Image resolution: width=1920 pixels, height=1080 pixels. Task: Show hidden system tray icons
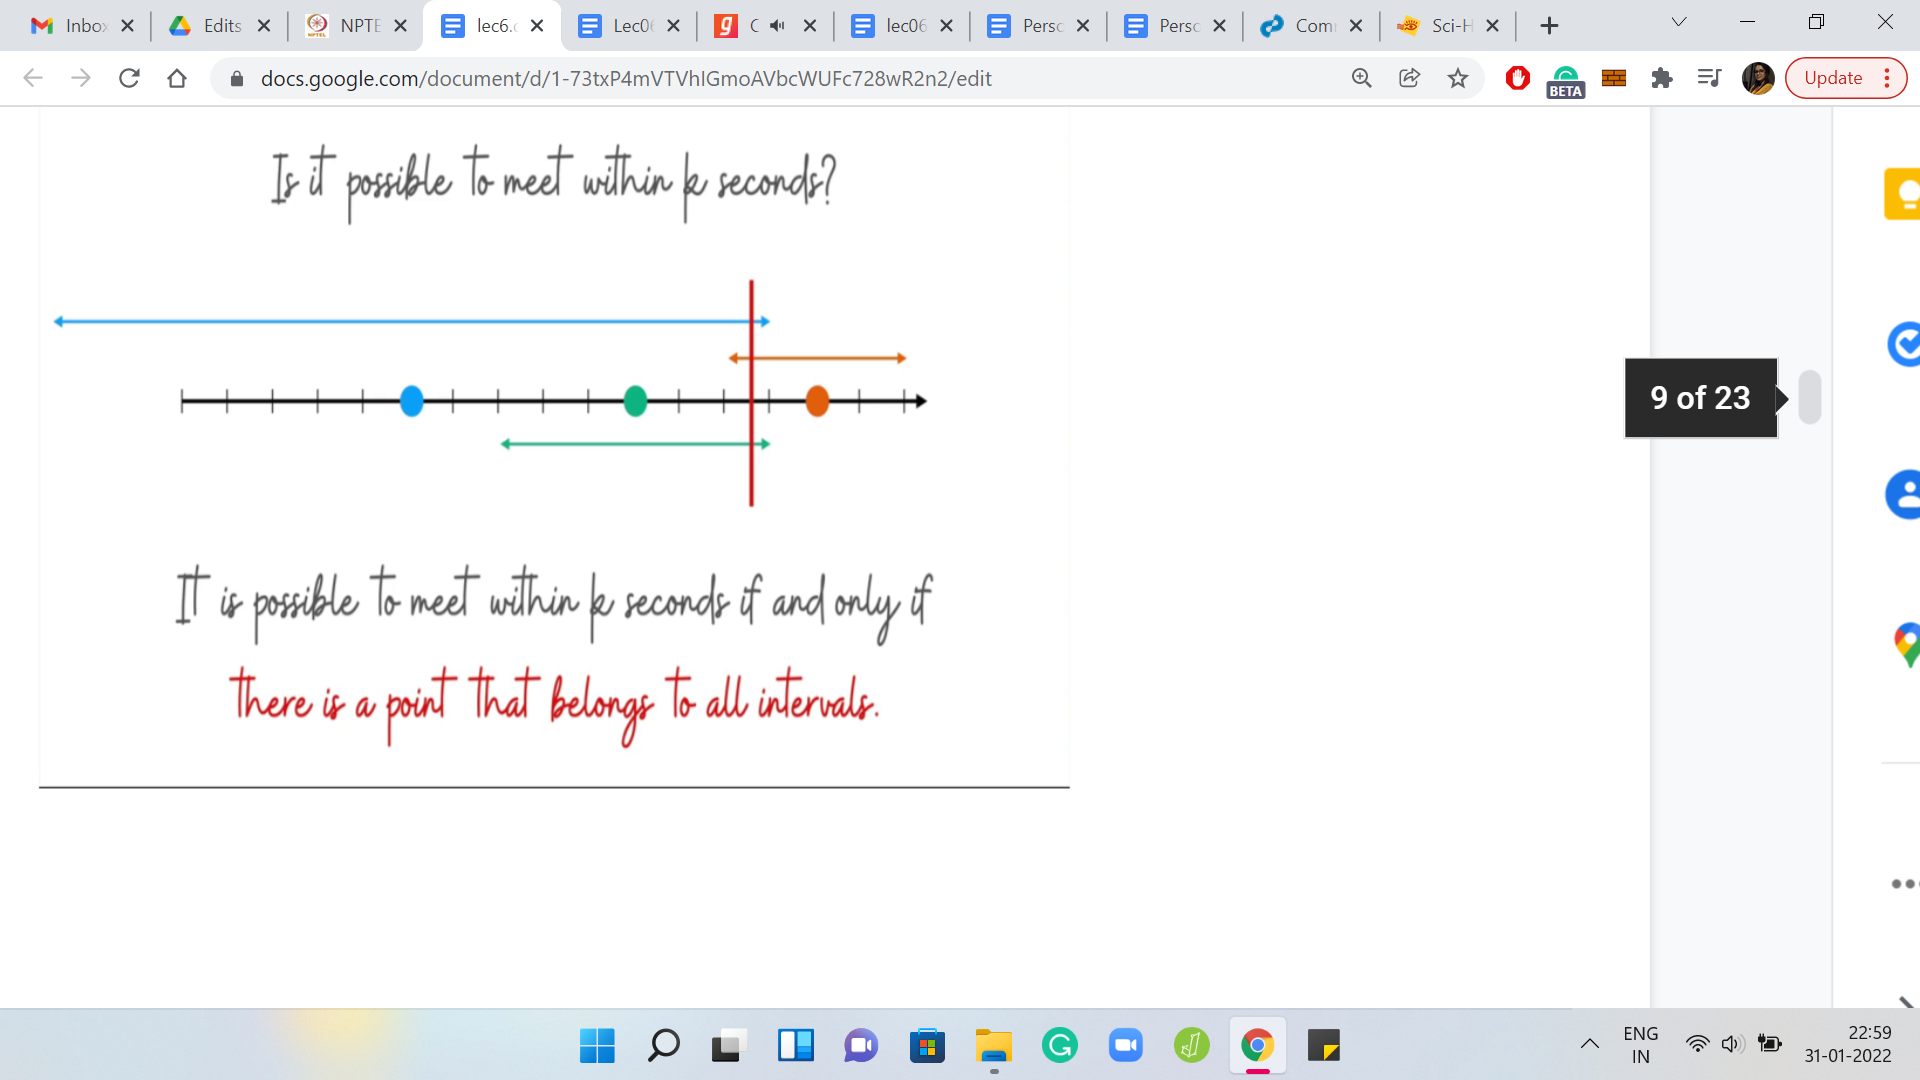coord(1589,1045)
